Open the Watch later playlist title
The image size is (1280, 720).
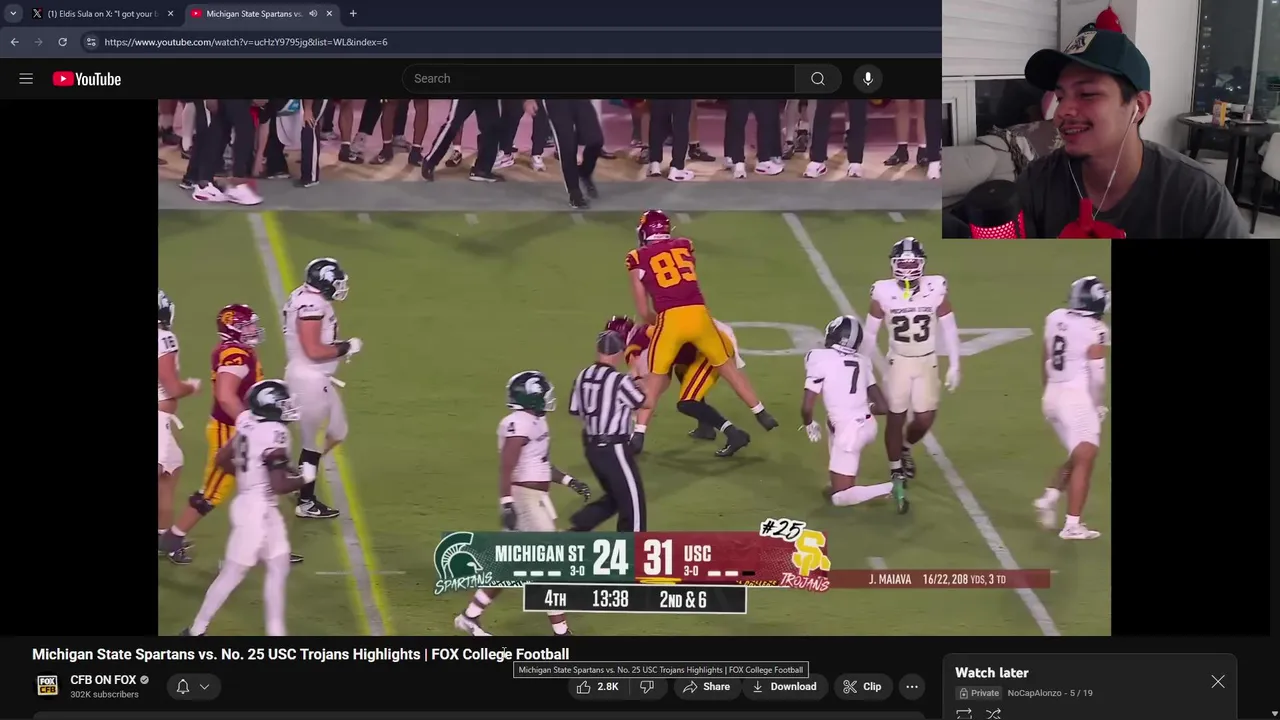click(991, 673)
